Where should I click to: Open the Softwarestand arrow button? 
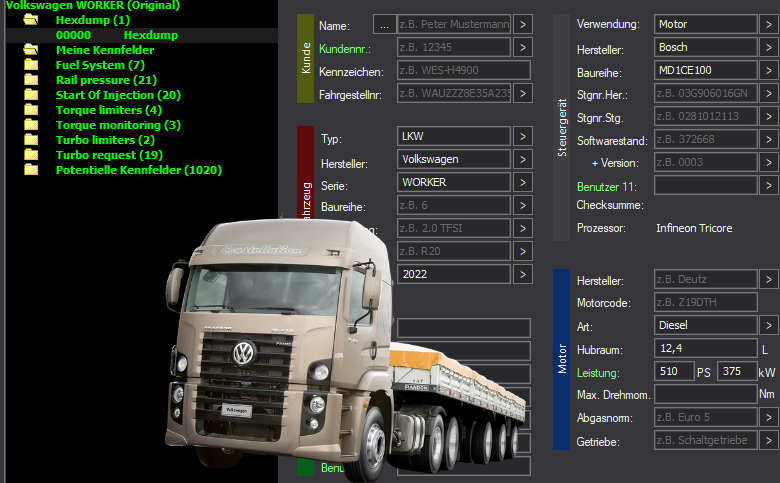pos(770,139)
